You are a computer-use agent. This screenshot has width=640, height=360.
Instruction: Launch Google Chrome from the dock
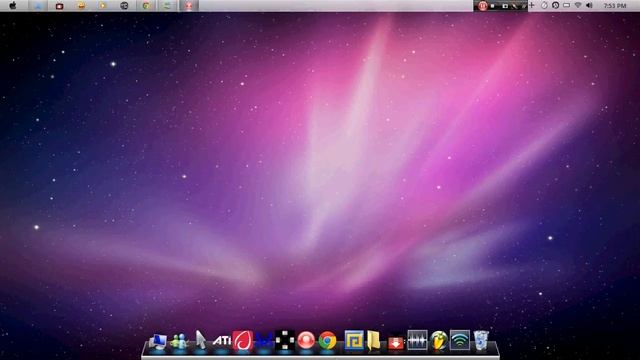click(327, 341)
